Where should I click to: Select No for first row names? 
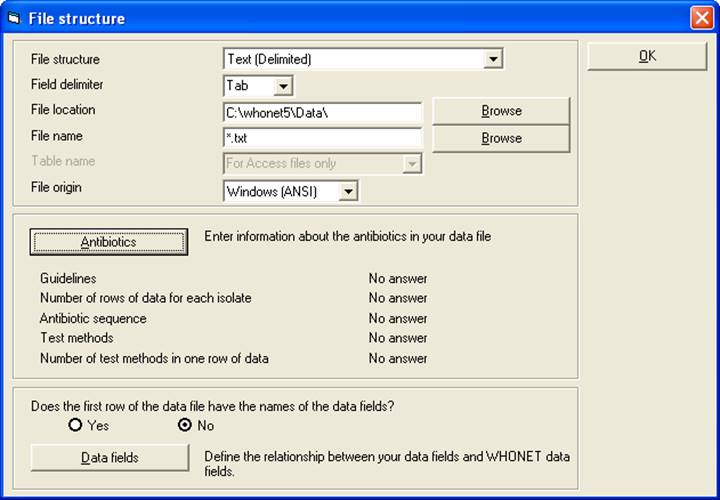click(x=185, y=425)
